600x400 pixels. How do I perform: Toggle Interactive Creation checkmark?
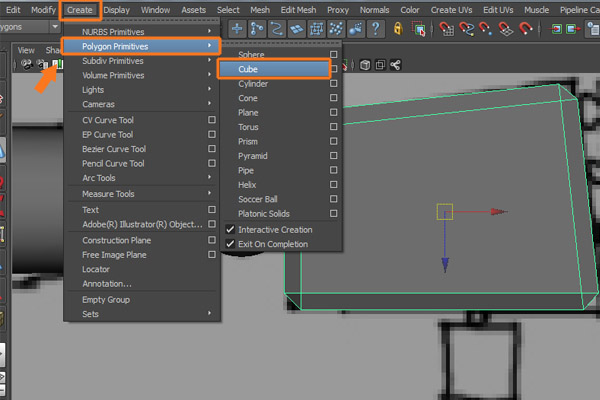(229, 229)
